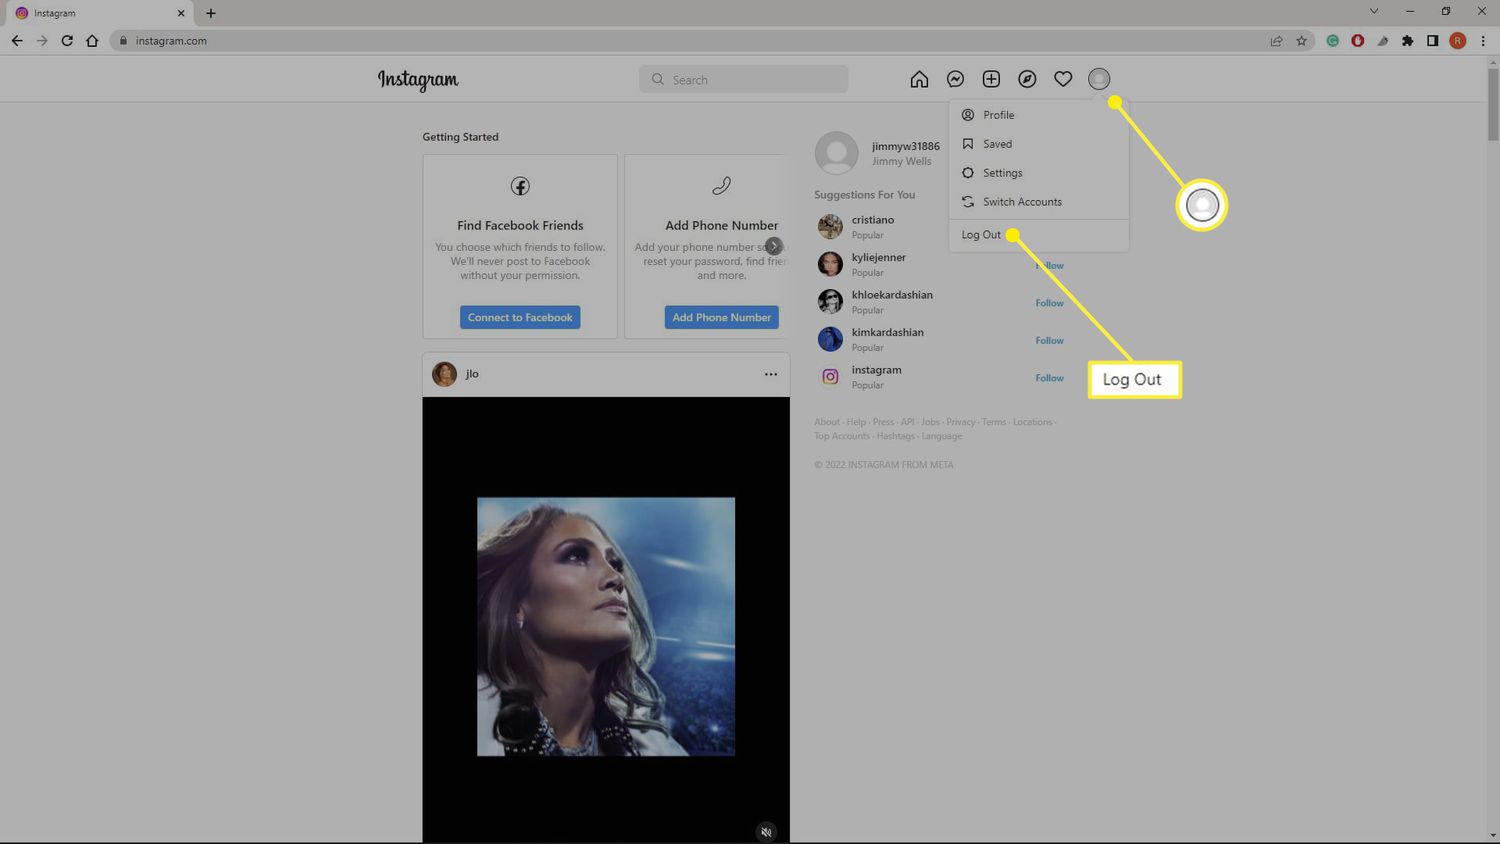Viewport: 1500px width, 844px height.
Task: Open Messenger direct messages icon
Action: pos(955,79)
